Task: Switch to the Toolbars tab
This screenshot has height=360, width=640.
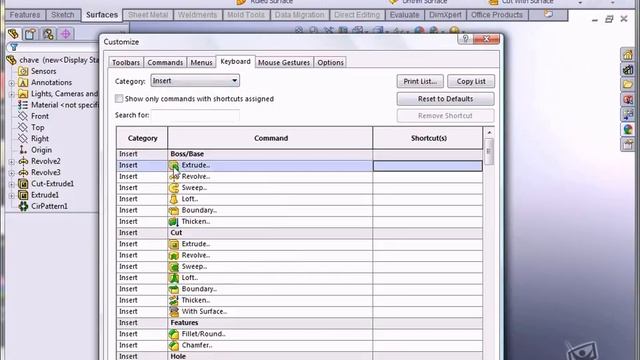Action: click(126, 62)
